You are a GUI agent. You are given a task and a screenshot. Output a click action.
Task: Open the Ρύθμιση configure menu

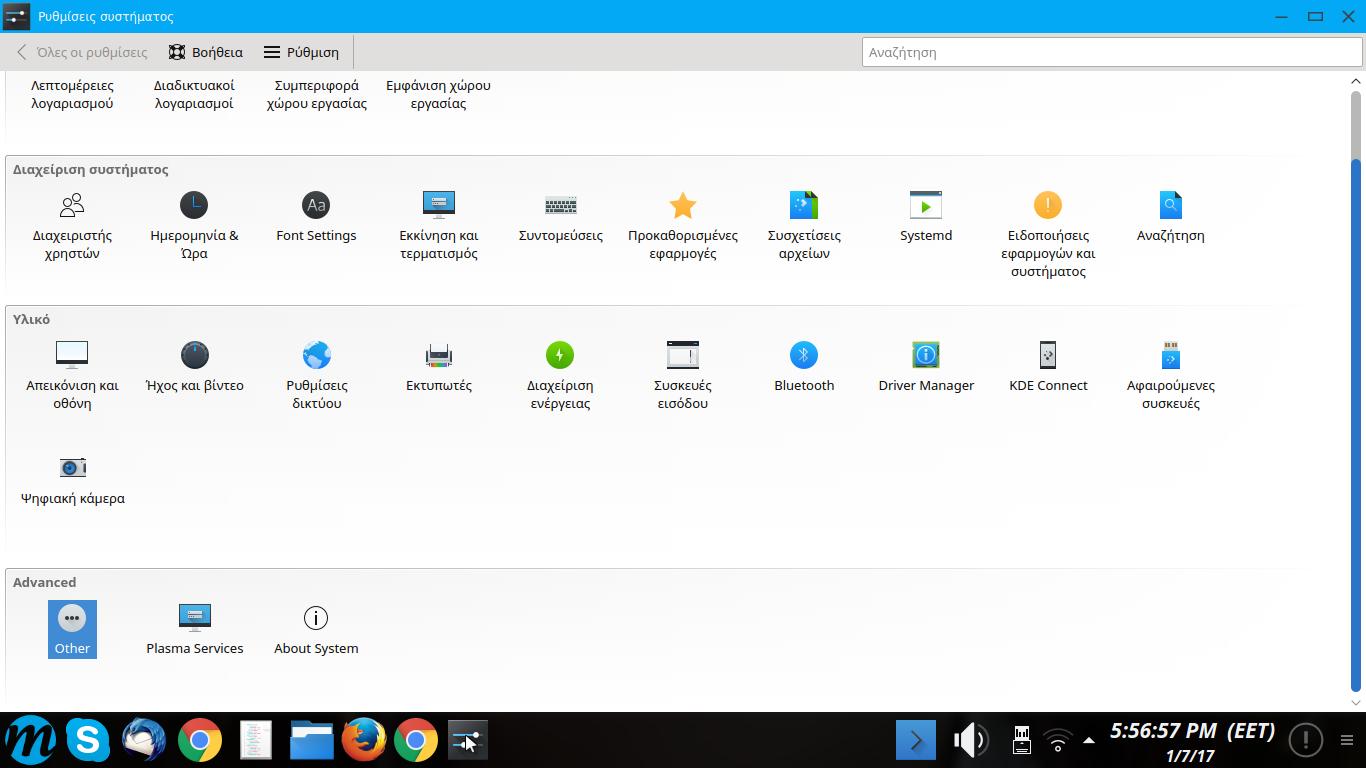pos(301,52)
